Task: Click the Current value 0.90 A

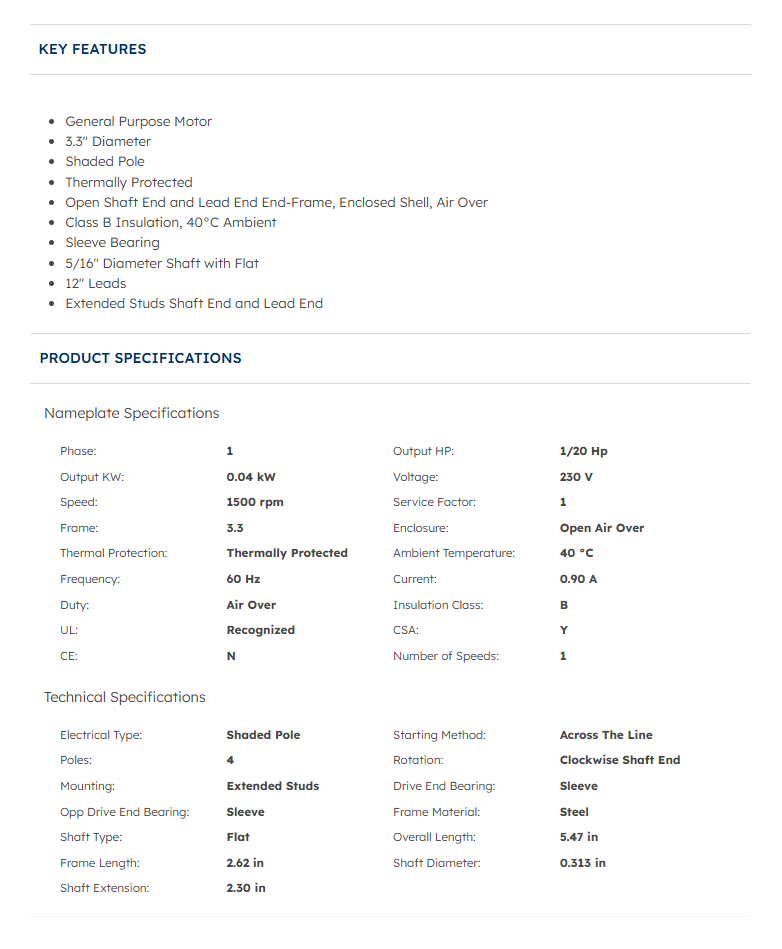Action: tap(578, 579)
